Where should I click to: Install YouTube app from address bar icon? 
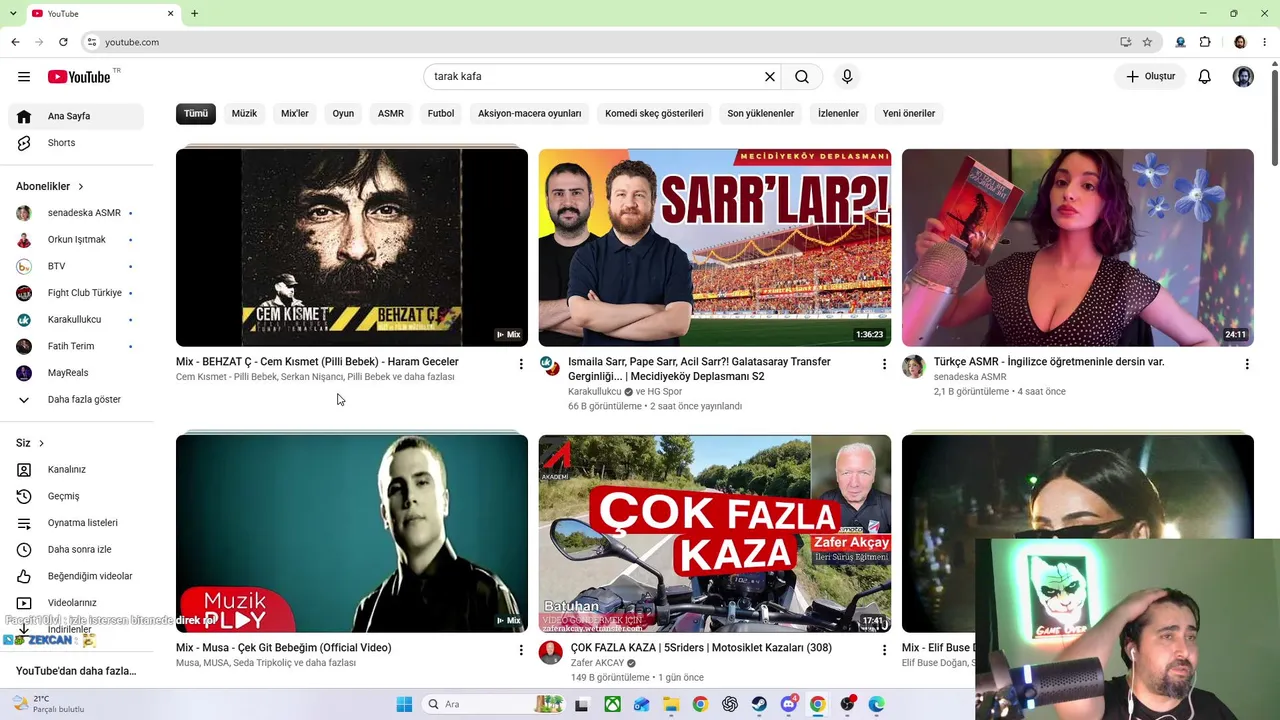click(1126, 42)
